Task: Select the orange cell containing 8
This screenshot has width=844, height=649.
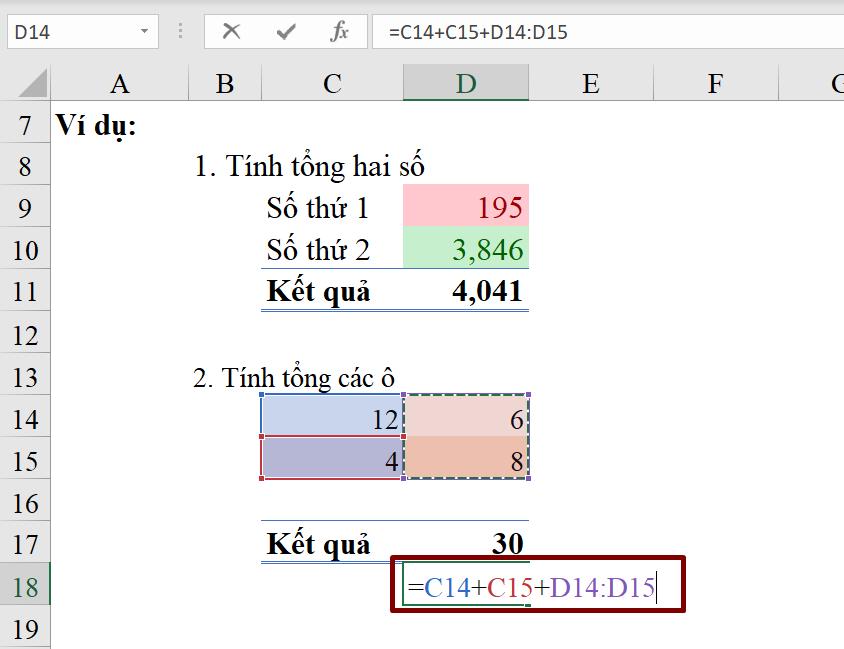Action: (x=465, y=461)
